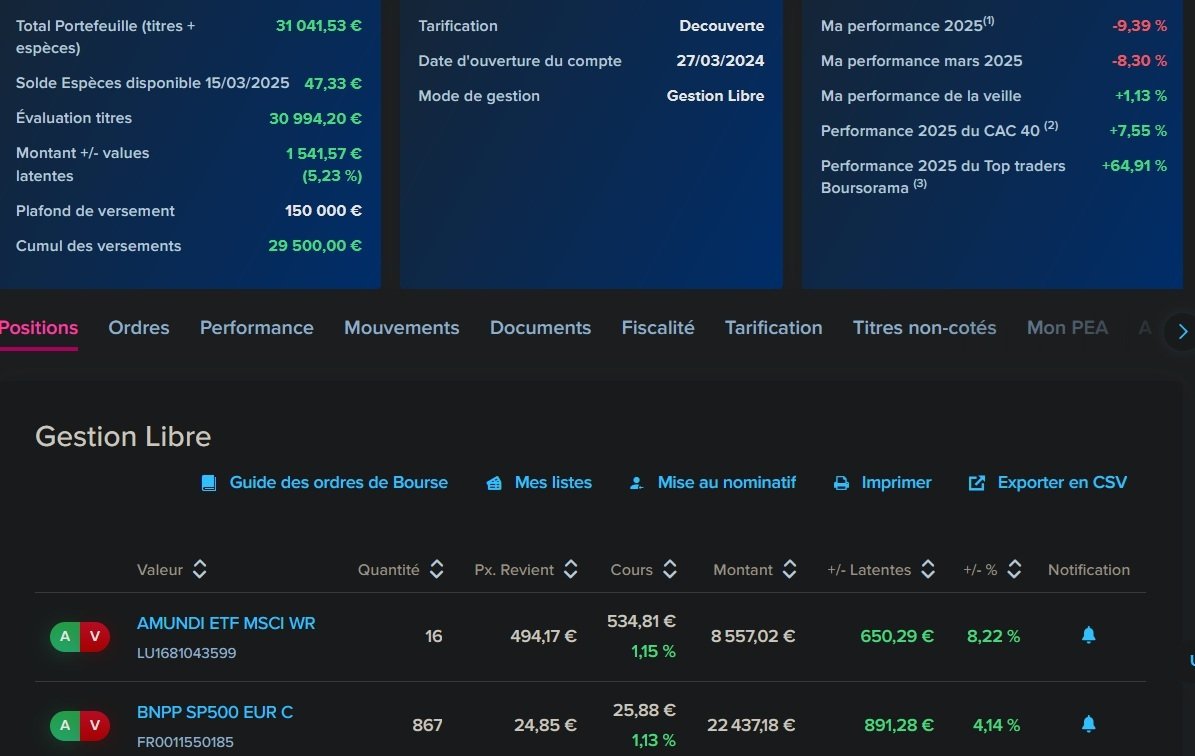The width and height of the screenshot is (1195, 756).
Task: Click the Gestion Libre section heading
Action: tap(123, 437)
